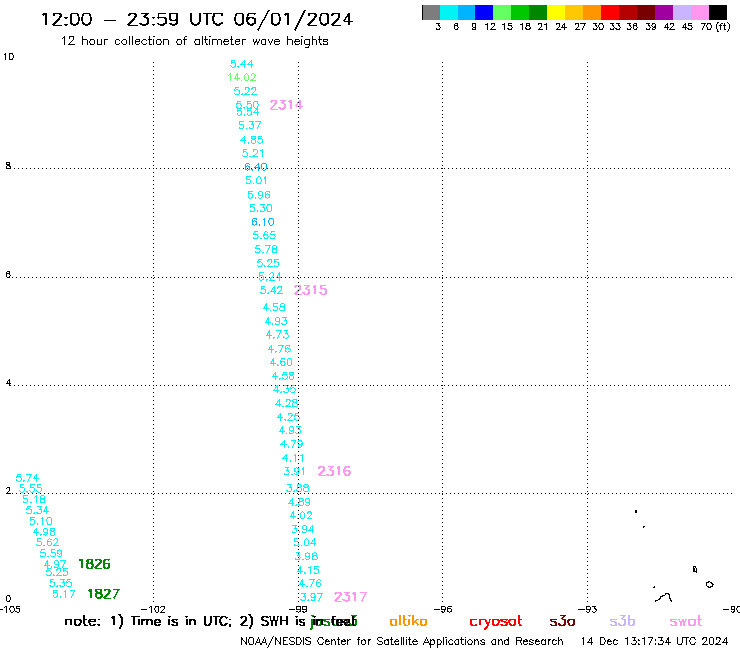This screenshot has width=740, height=650.
Task: Click the wave height value 4.15
Action: pos(309,570)
